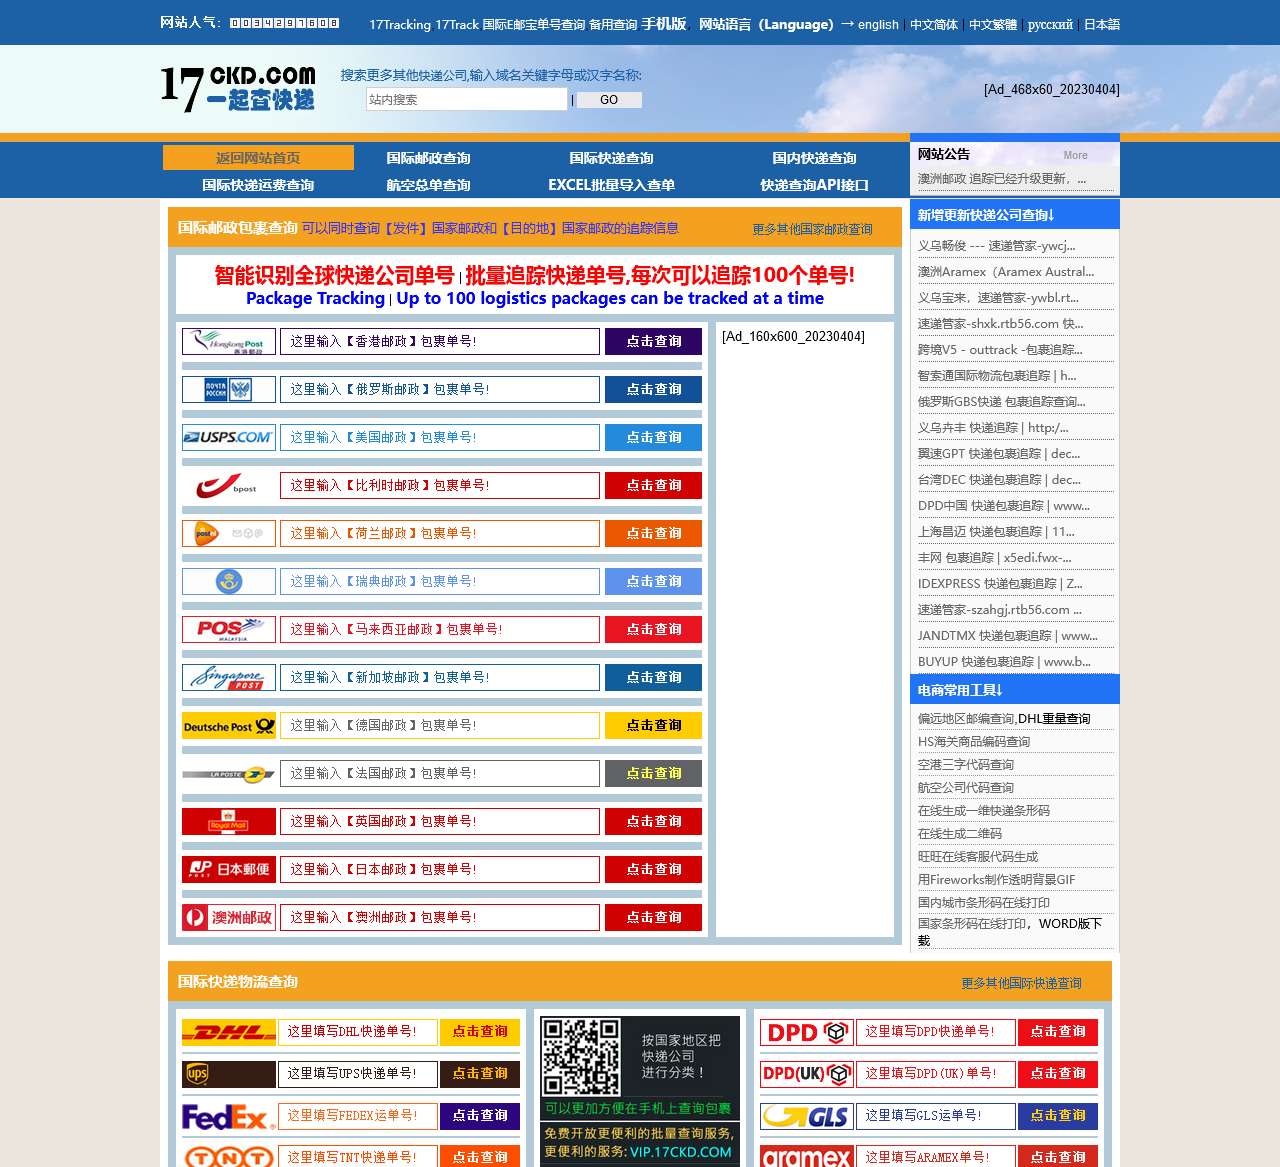Open DPD中国 快递包裹追踪 link
This screenshot has height=1167, width=1280.
click(1004, 506)
